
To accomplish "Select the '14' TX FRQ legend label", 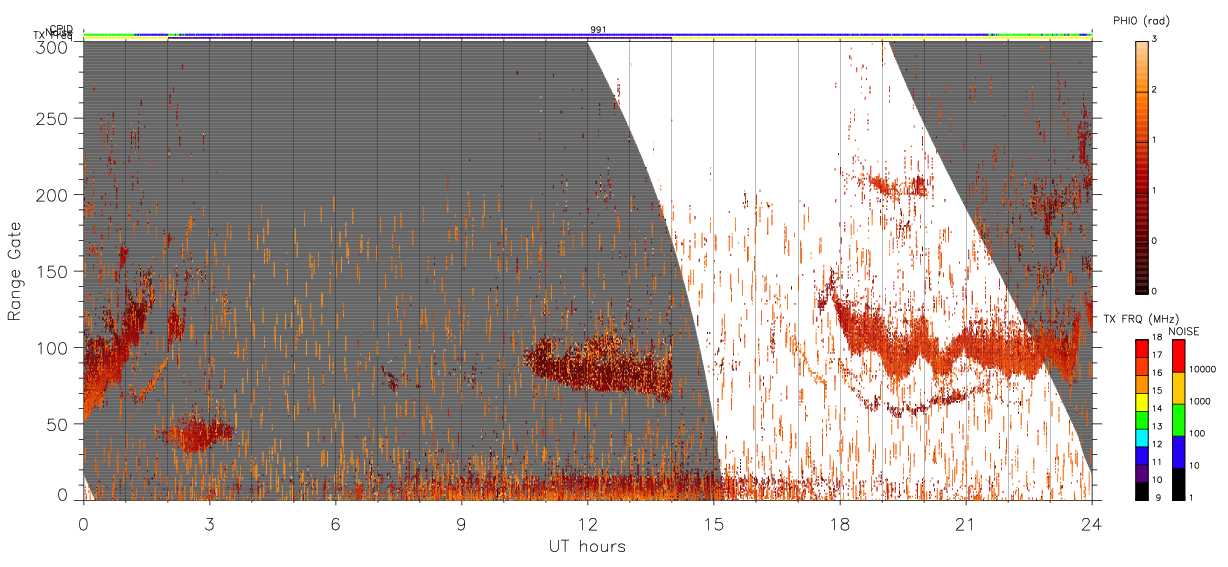I will (x=1157, y=408).
